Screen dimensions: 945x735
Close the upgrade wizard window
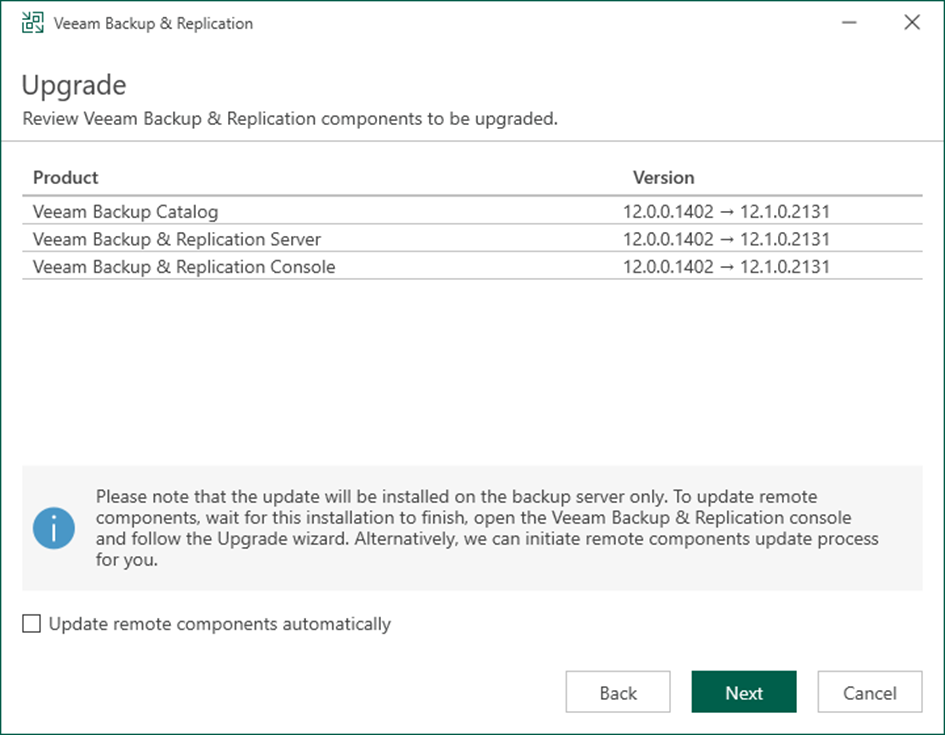click(x=911, y=23)
